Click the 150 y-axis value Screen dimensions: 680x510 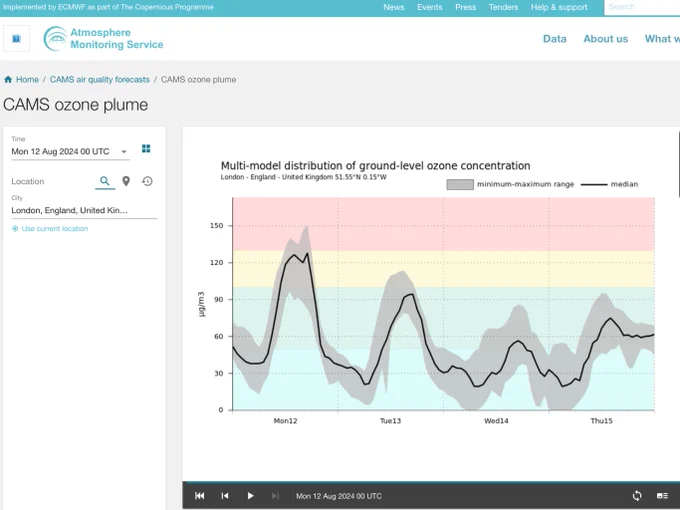216,226
